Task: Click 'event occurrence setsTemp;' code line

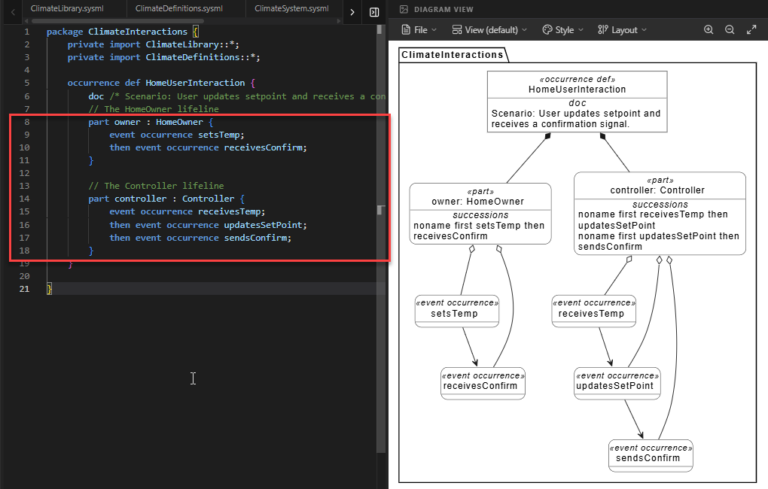Action: click(x=177, y=135)
